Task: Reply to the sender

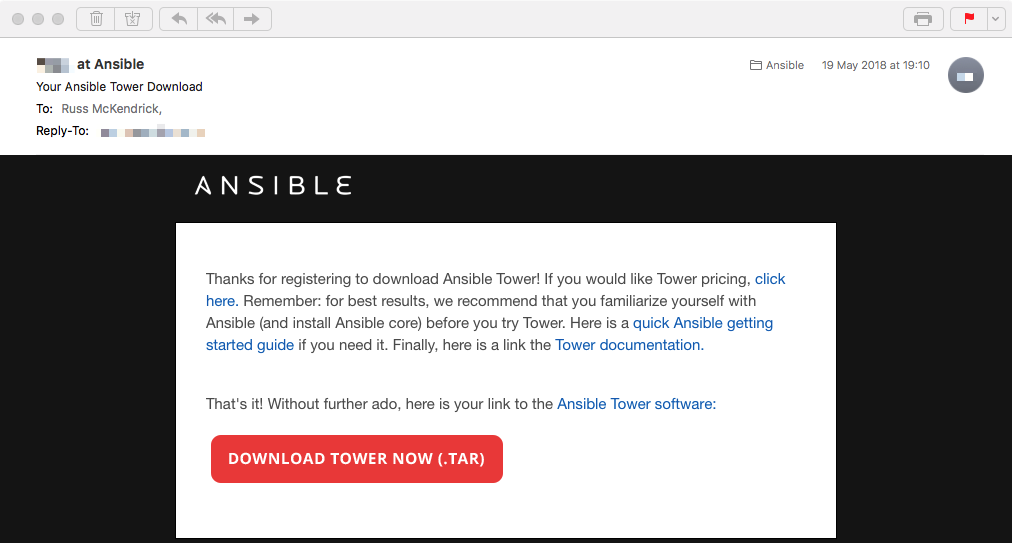Action: tap(179, 19)
